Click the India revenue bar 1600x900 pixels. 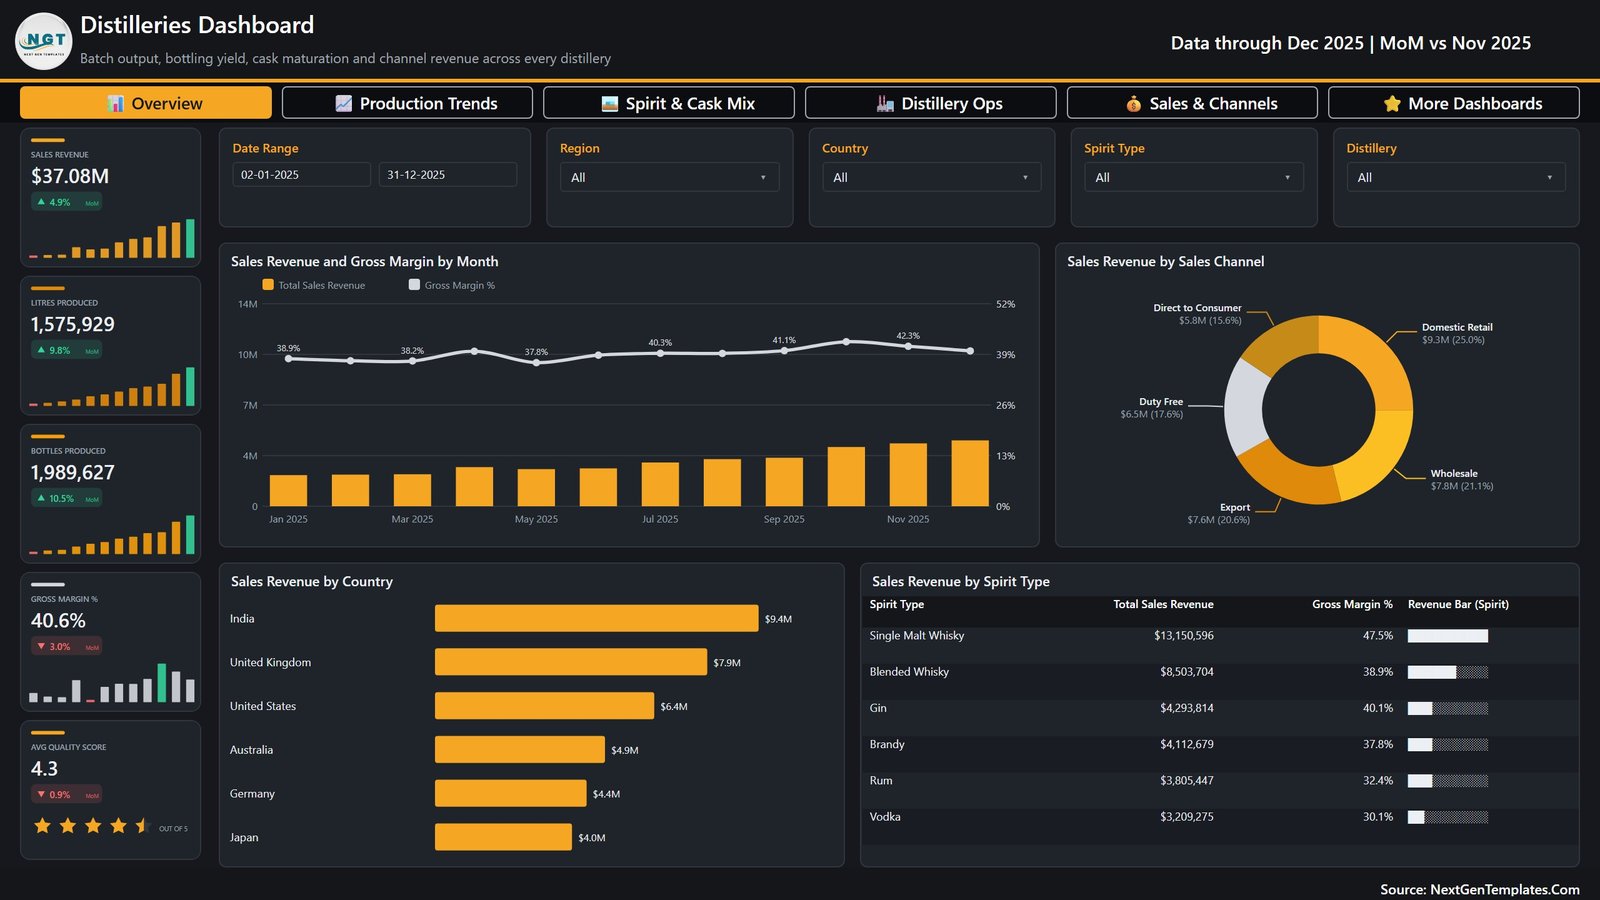[596, 618]
